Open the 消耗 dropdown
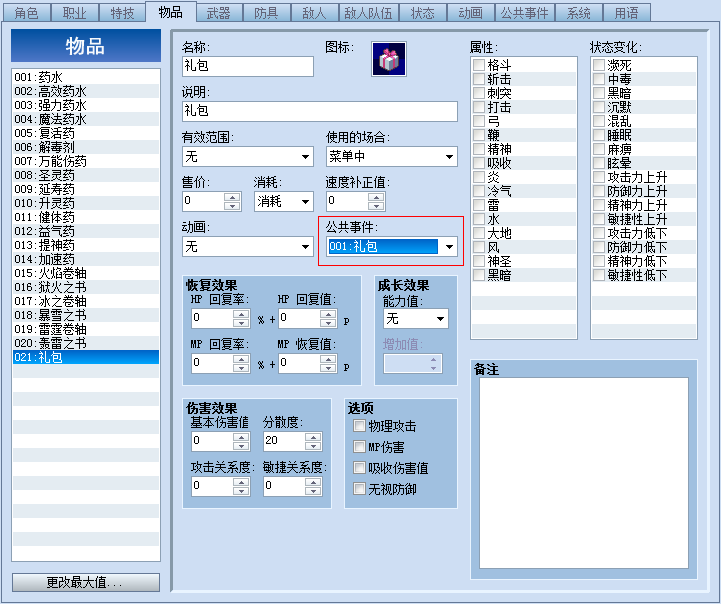This screenshot has width=721, height=604. coord(305,201)
